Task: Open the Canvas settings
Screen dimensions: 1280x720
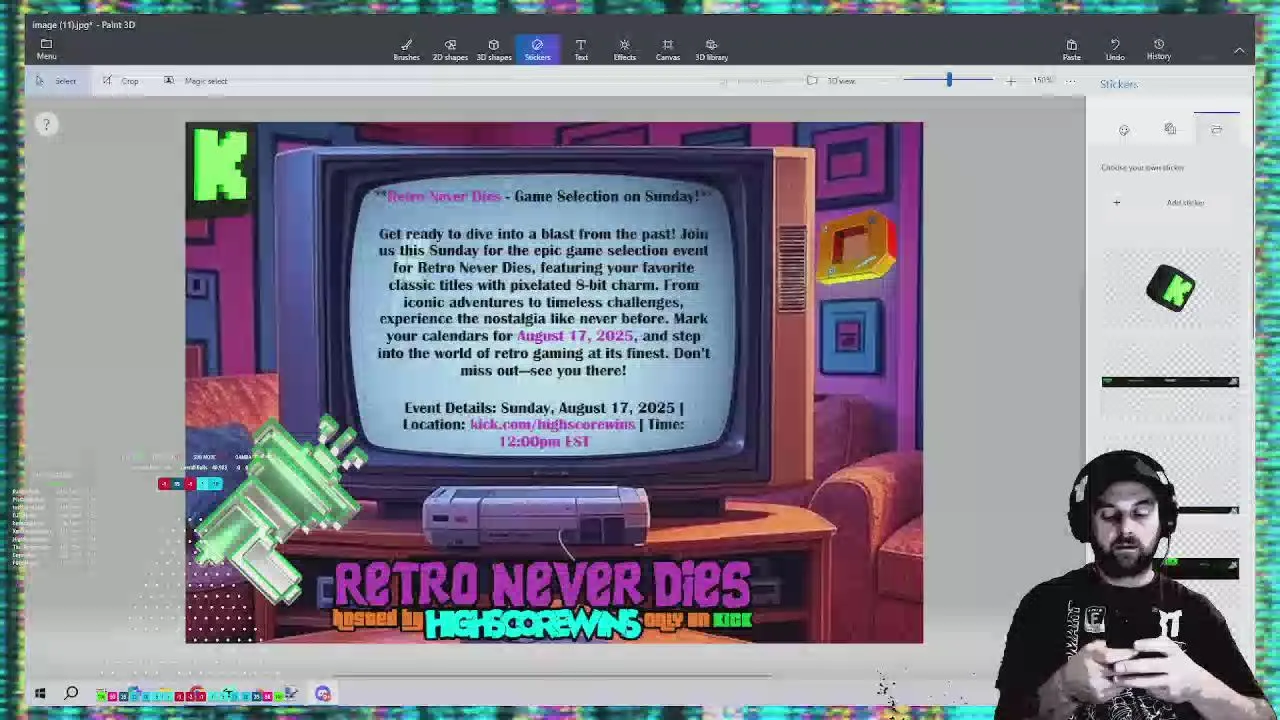Action: coord(668,49)
